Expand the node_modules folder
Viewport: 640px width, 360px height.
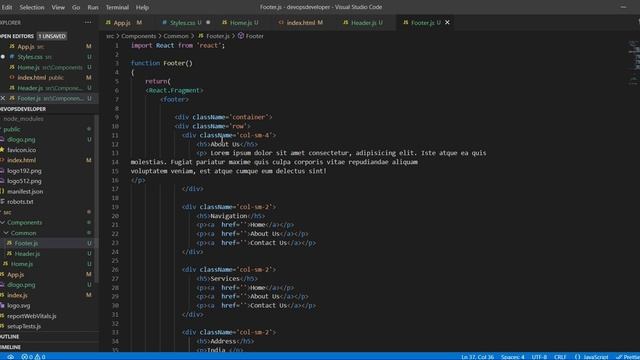tap(23, 119)
